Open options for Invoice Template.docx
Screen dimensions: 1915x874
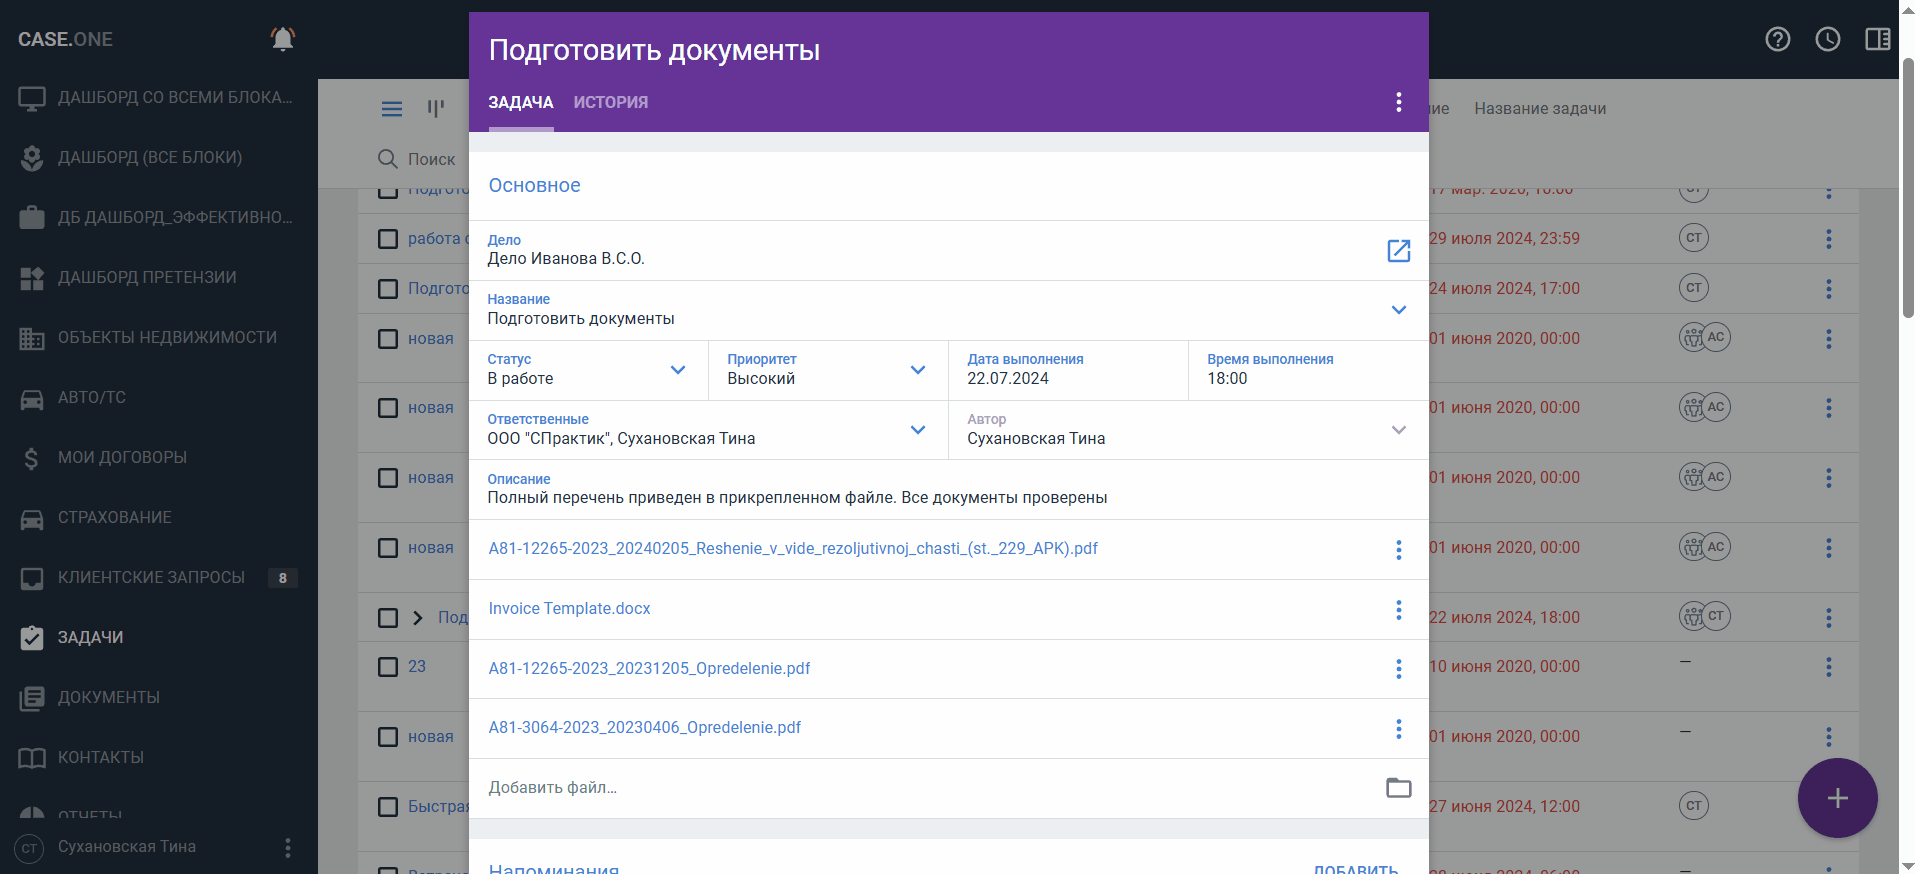coord(1398,610)
